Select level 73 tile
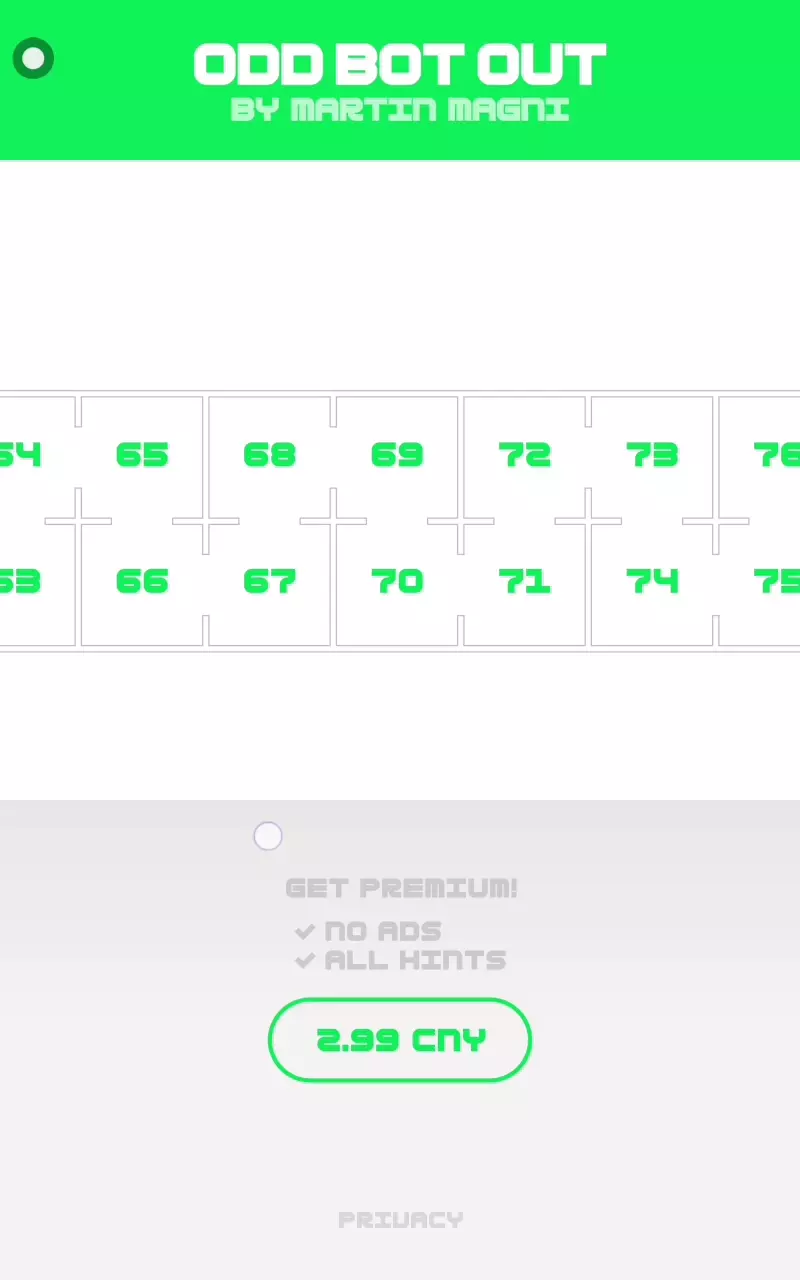This screenshot has width=800, height=1280. pyautogui.click(x=652, y=456)
